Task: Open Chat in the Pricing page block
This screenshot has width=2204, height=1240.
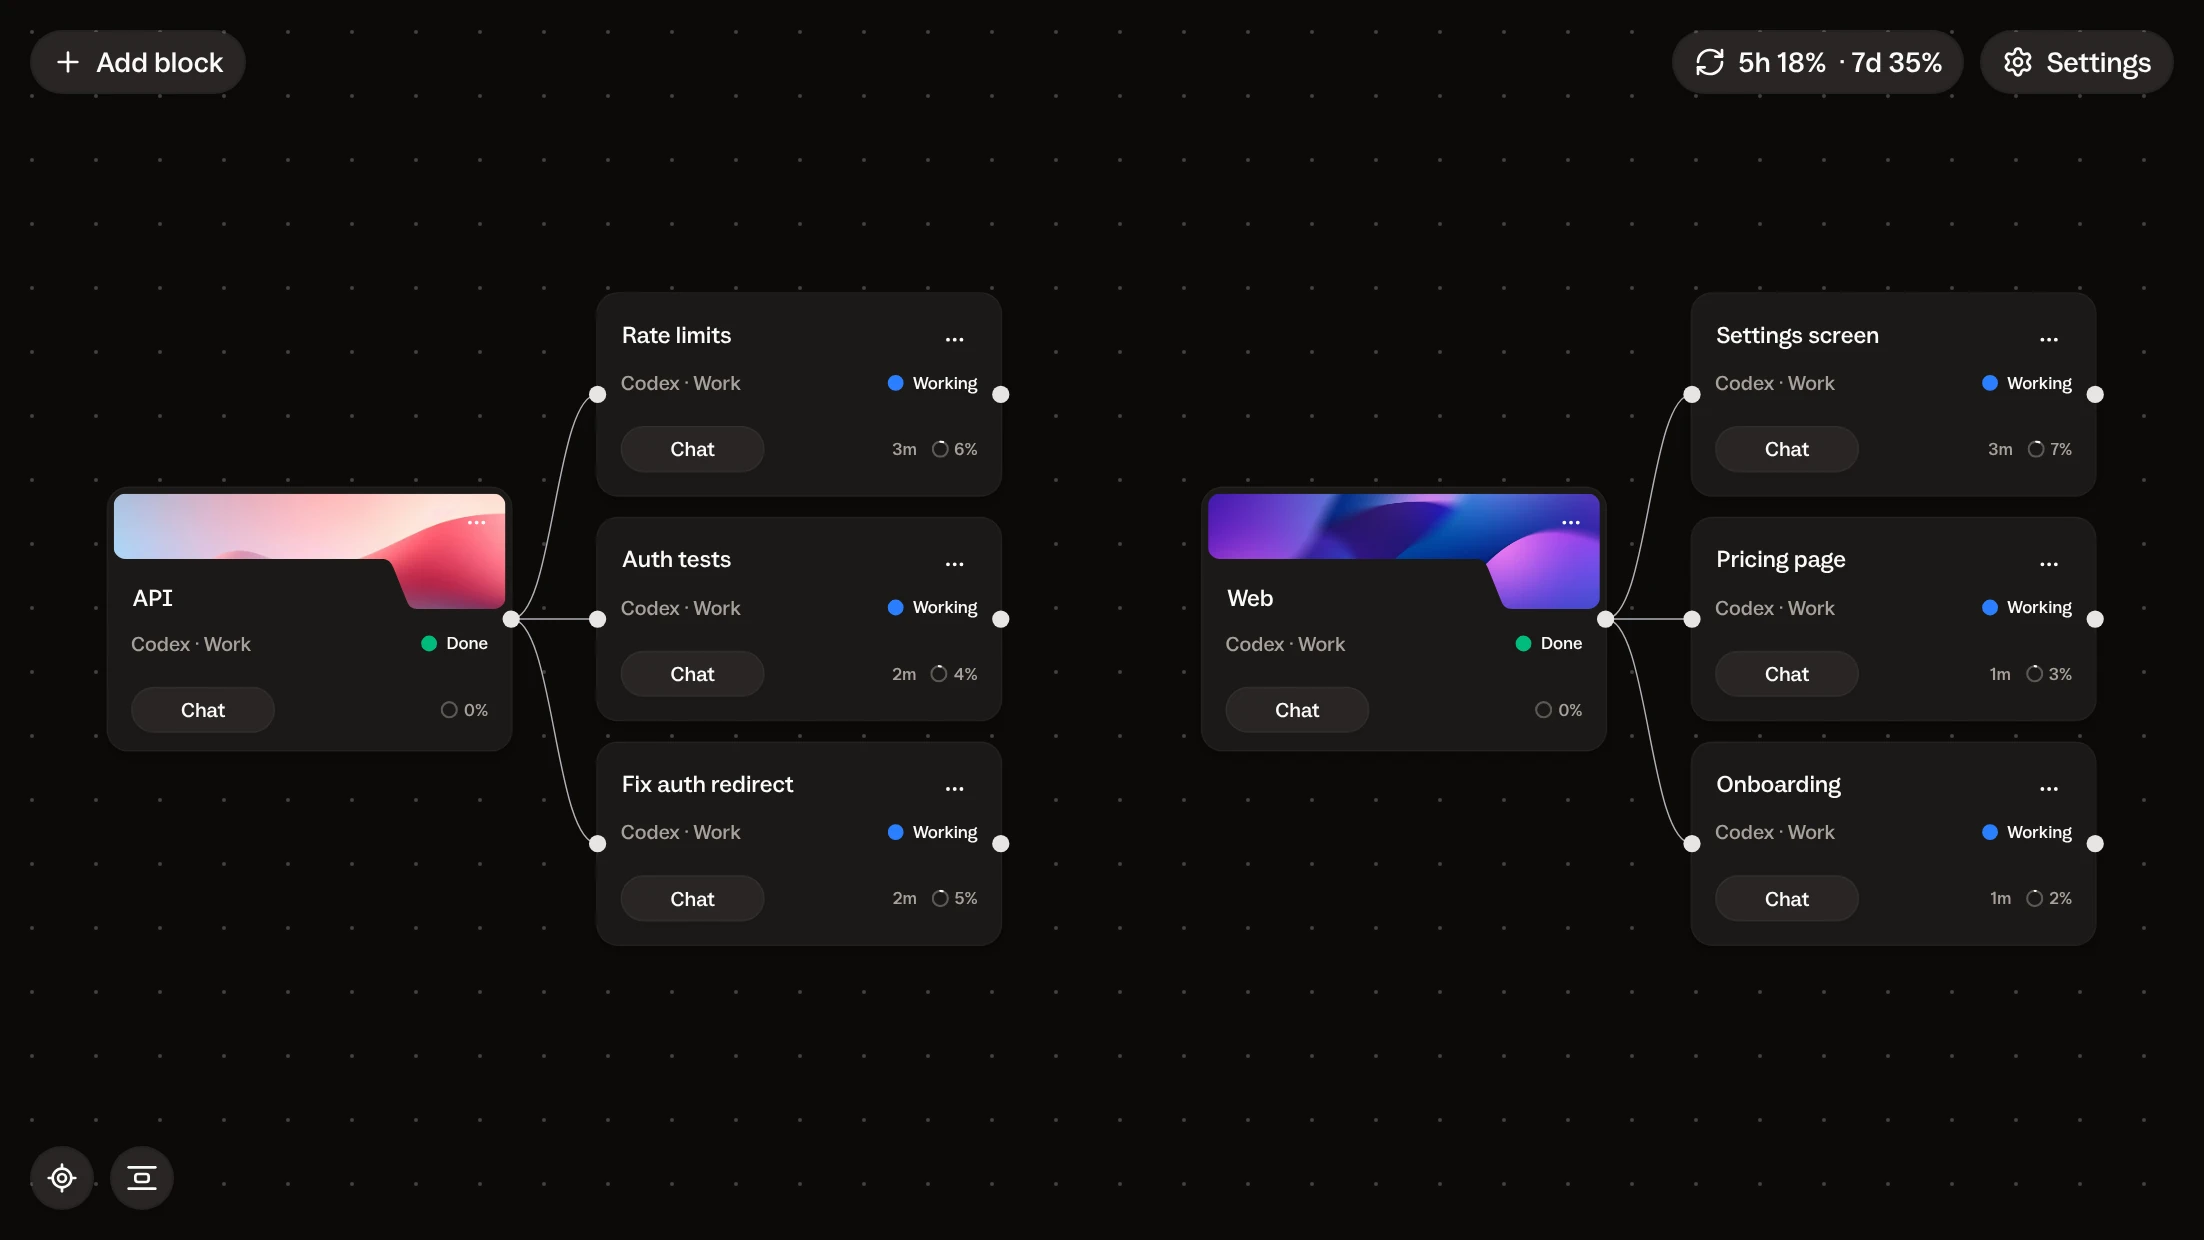Action: 1787,674
